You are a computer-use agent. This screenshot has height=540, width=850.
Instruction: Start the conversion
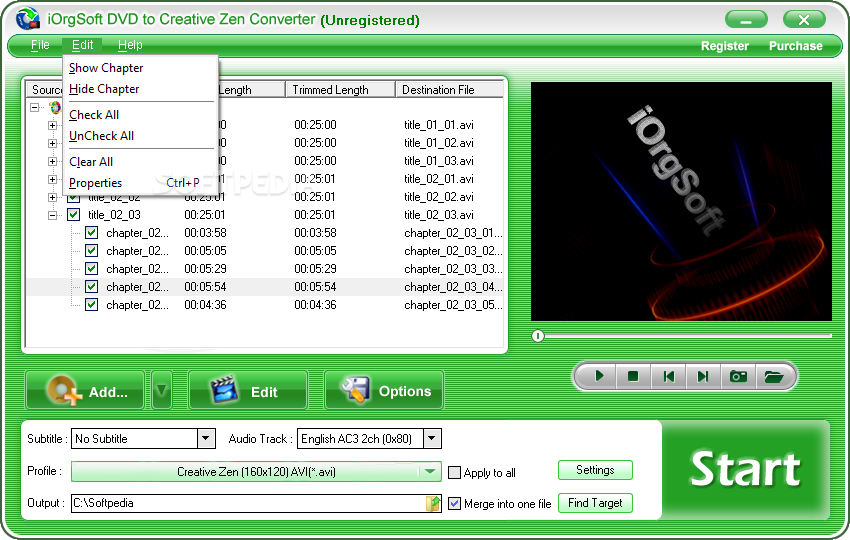coord(745,470)
